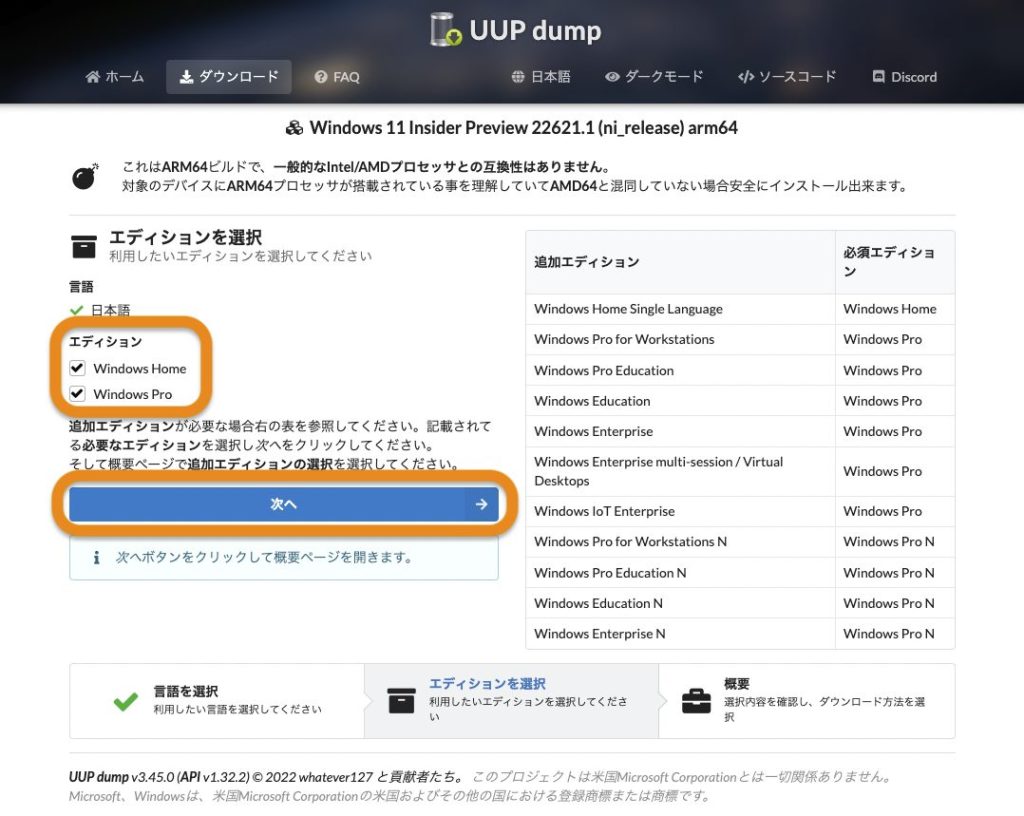Click the green check next to 日本語 language
Image resolution: width=1024 pixels, height=816 pixels.
[76, 310]
